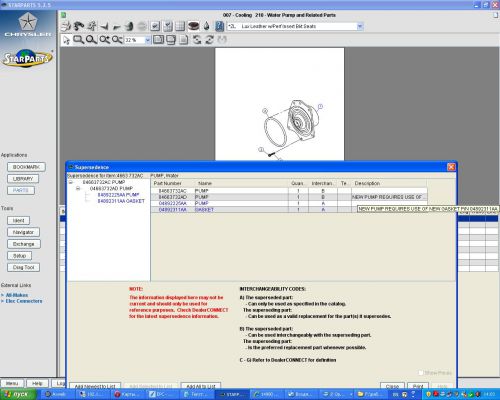Select the arrow pointer tool
Screen dimensions: 500x400
[x=66, y=40]
